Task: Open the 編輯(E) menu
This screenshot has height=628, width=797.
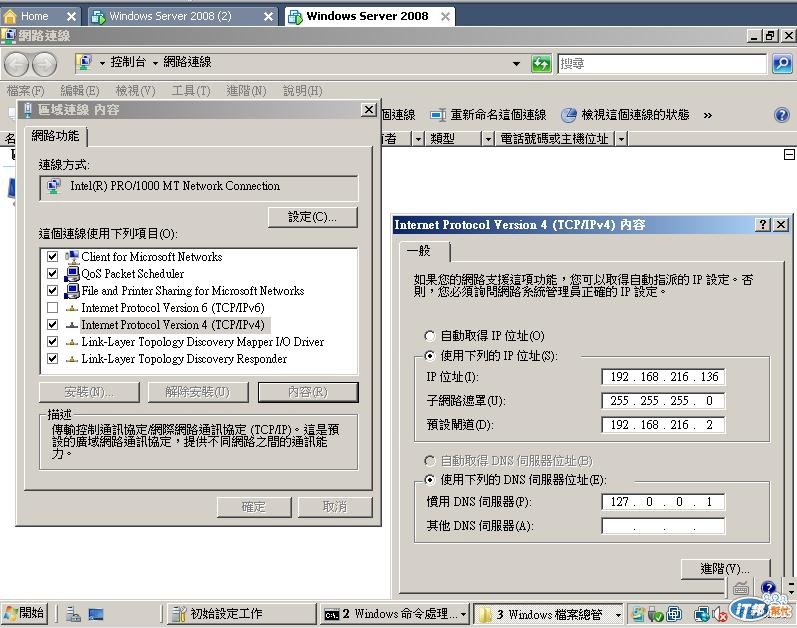Action: coord(80,91)
